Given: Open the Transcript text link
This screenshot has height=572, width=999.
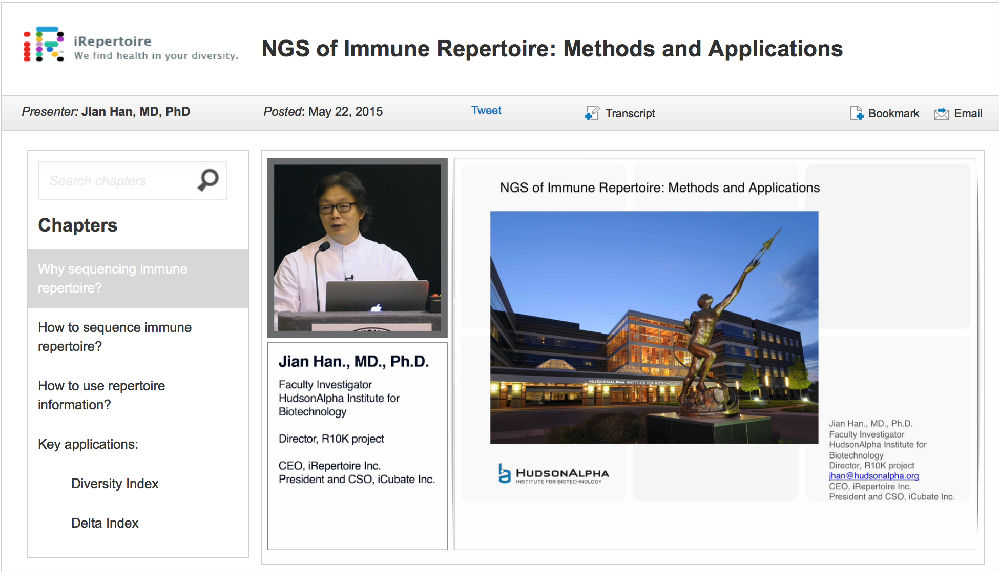Looking at the screenshot, I should click(630, 113).
